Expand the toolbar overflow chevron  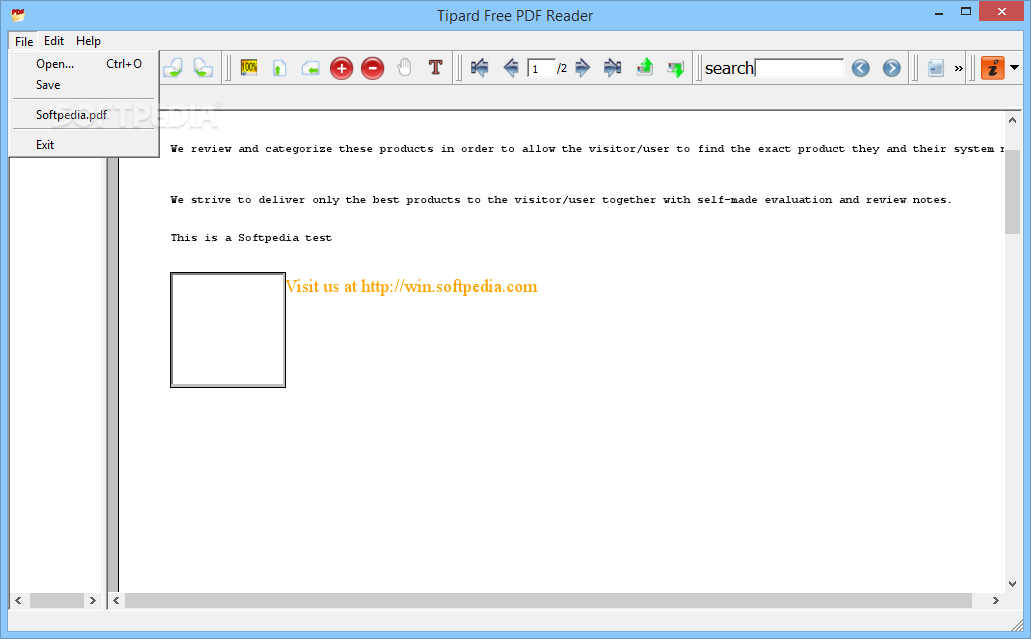pyautogui.click(x=958, y=68)
